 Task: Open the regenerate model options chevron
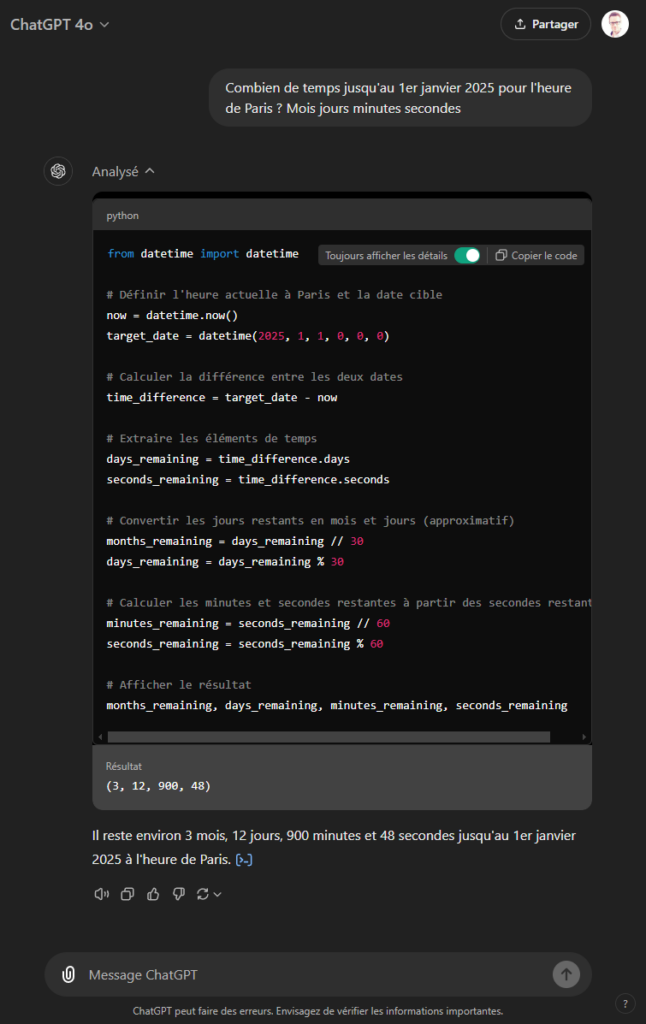tap(218, 895)
